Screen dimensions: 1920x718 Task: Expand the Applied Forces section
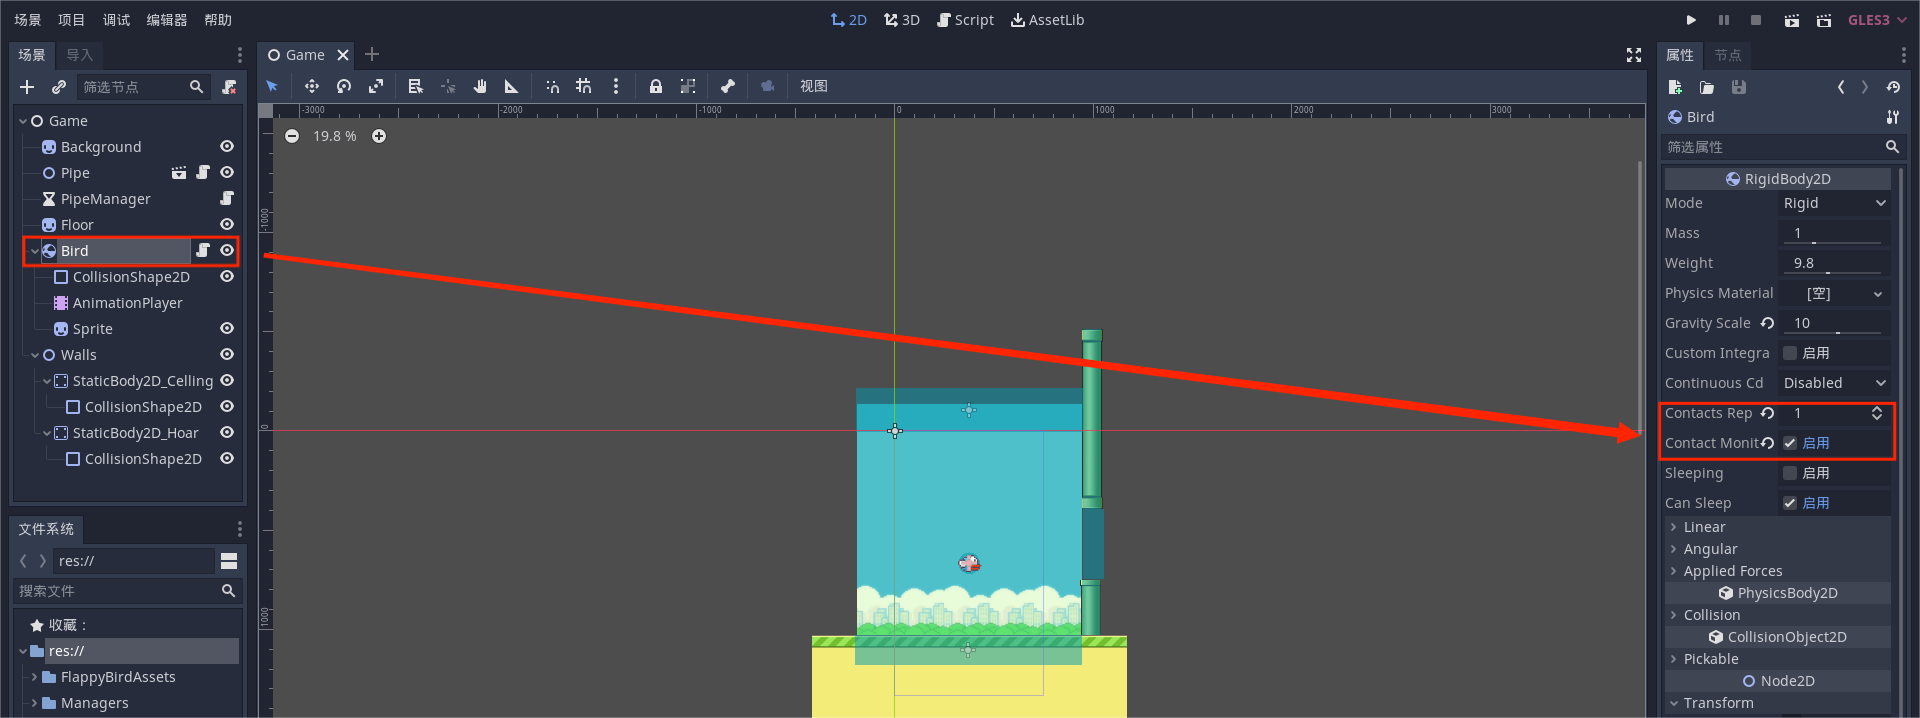pos(1732,571)
